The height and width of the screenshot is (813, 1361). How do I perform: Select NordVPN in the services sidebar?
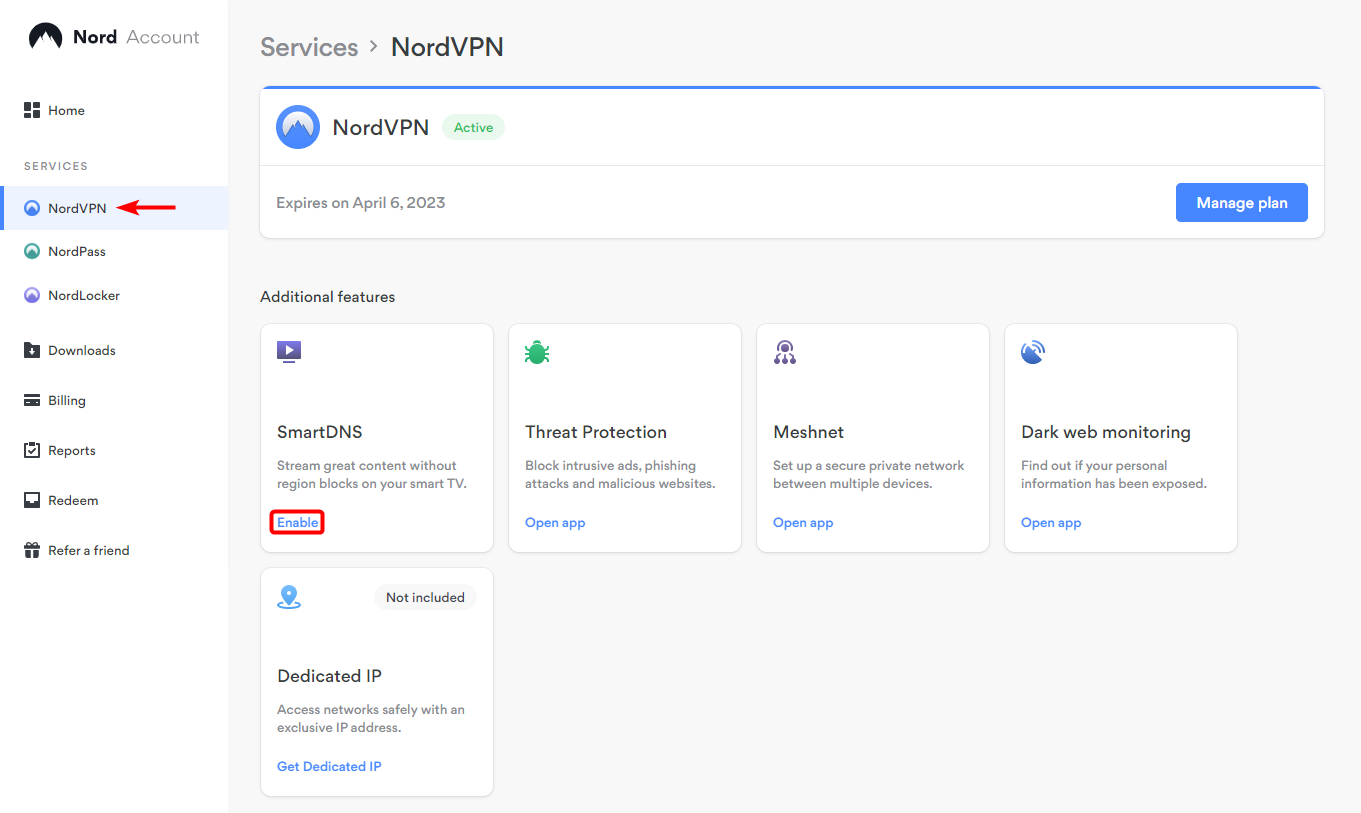pos(77,208)
